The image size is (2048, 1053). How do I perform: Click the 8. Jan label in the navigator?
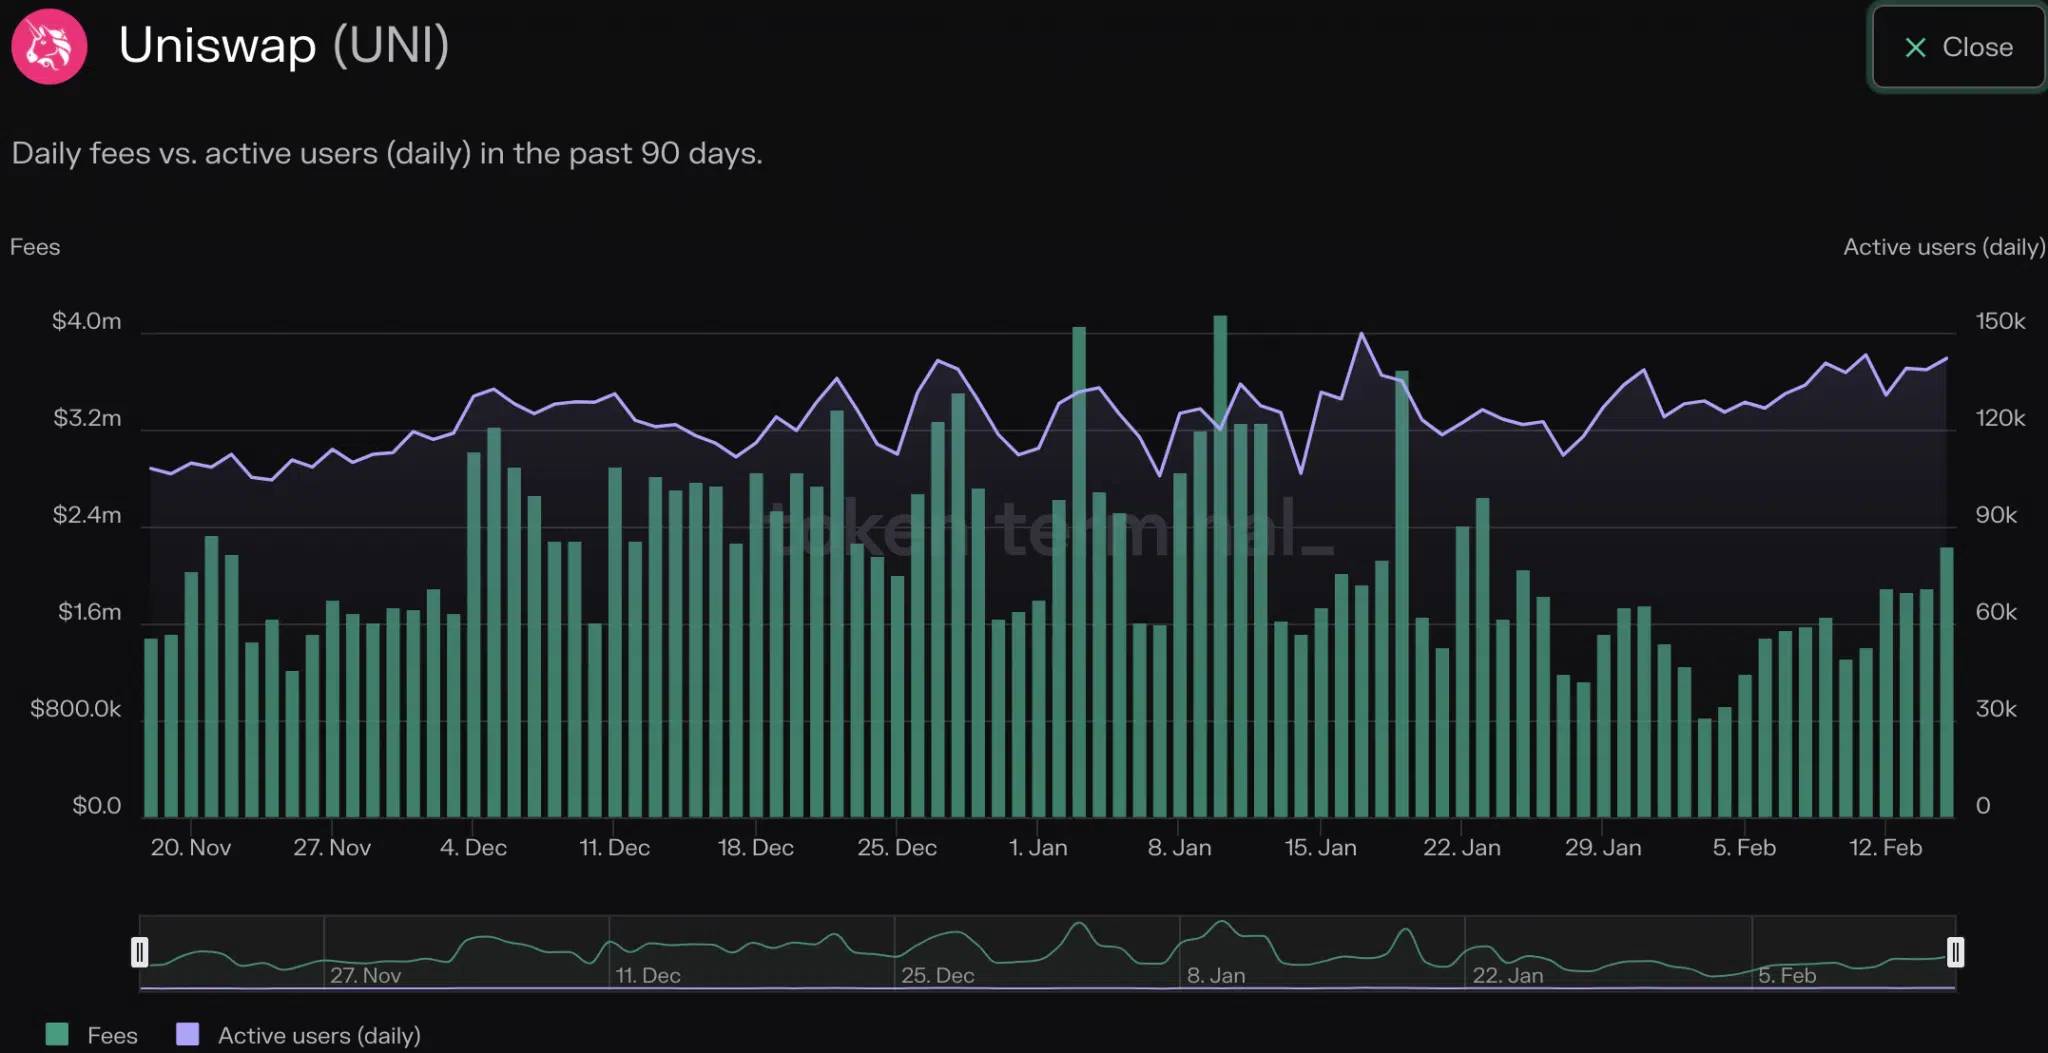pyautogui.click(x=1216, y=975)
